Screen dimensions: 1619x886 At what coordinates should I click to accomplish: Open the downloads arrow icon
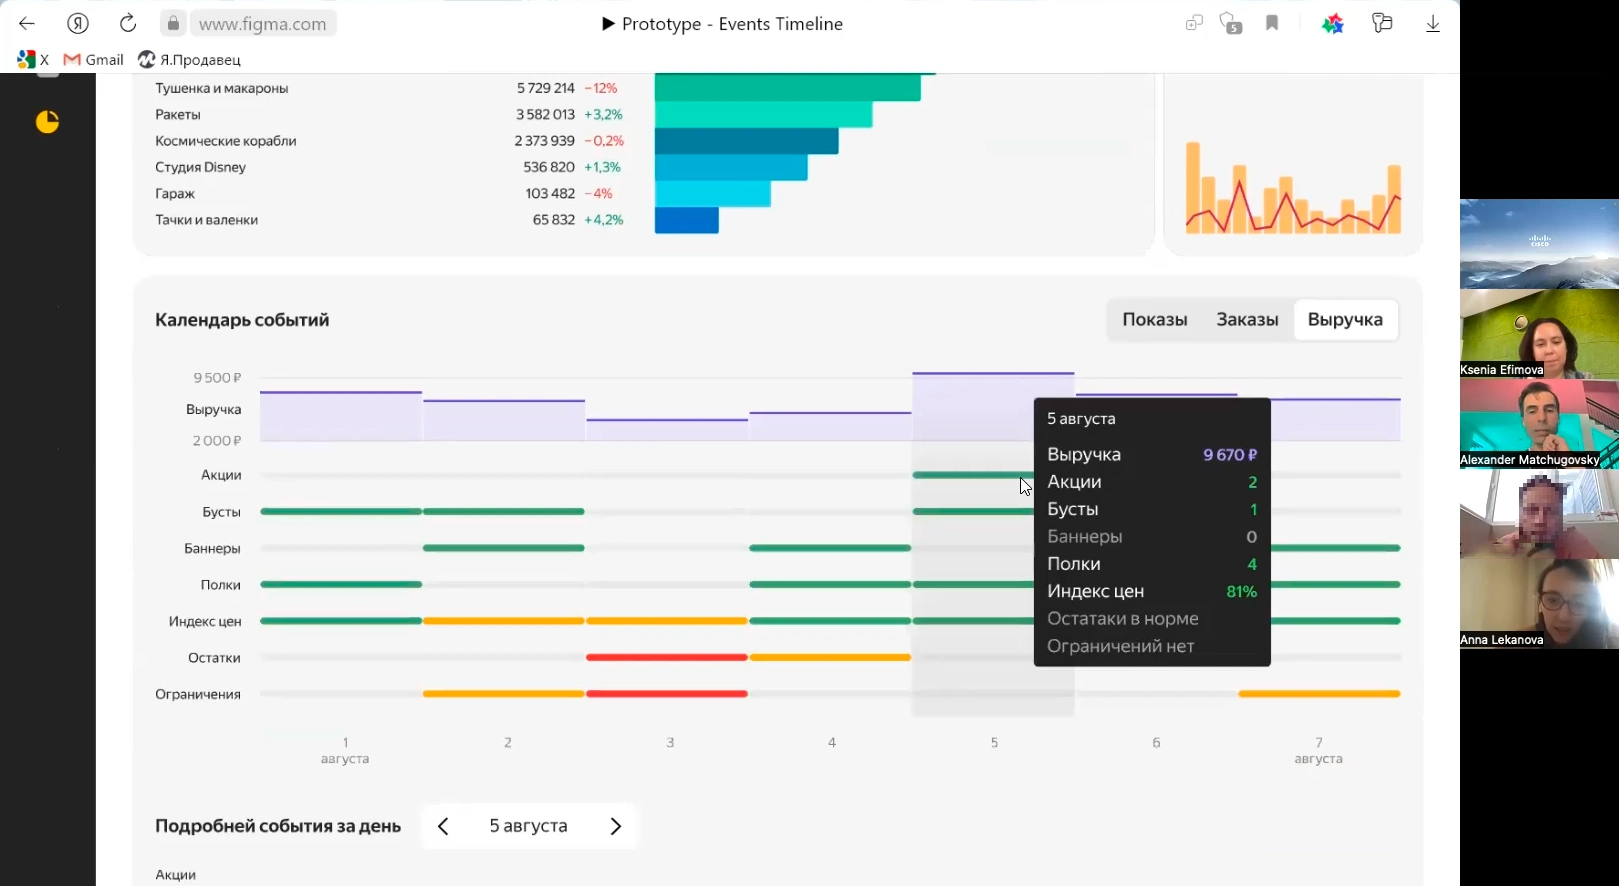click(1433, 23)
